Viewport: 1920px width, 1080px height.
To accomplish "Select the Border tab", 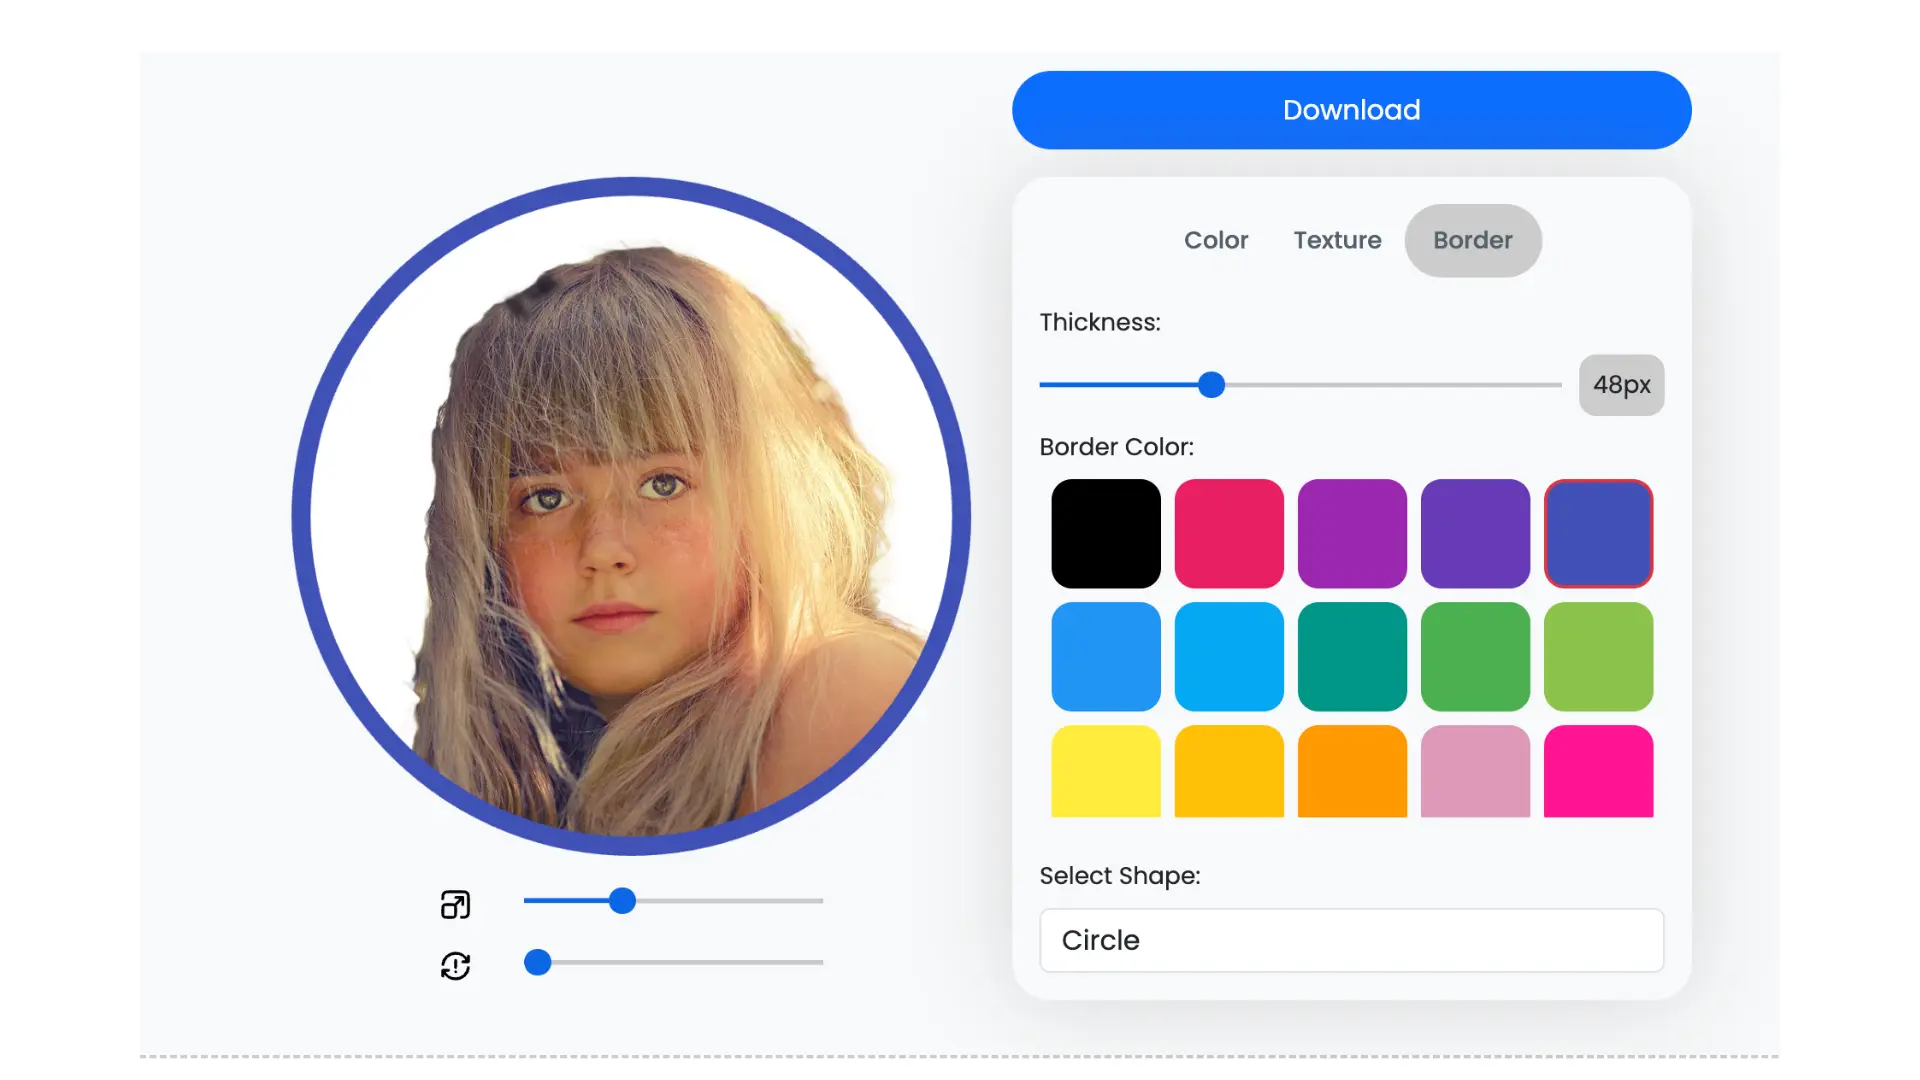I will tap(1472, 240).
